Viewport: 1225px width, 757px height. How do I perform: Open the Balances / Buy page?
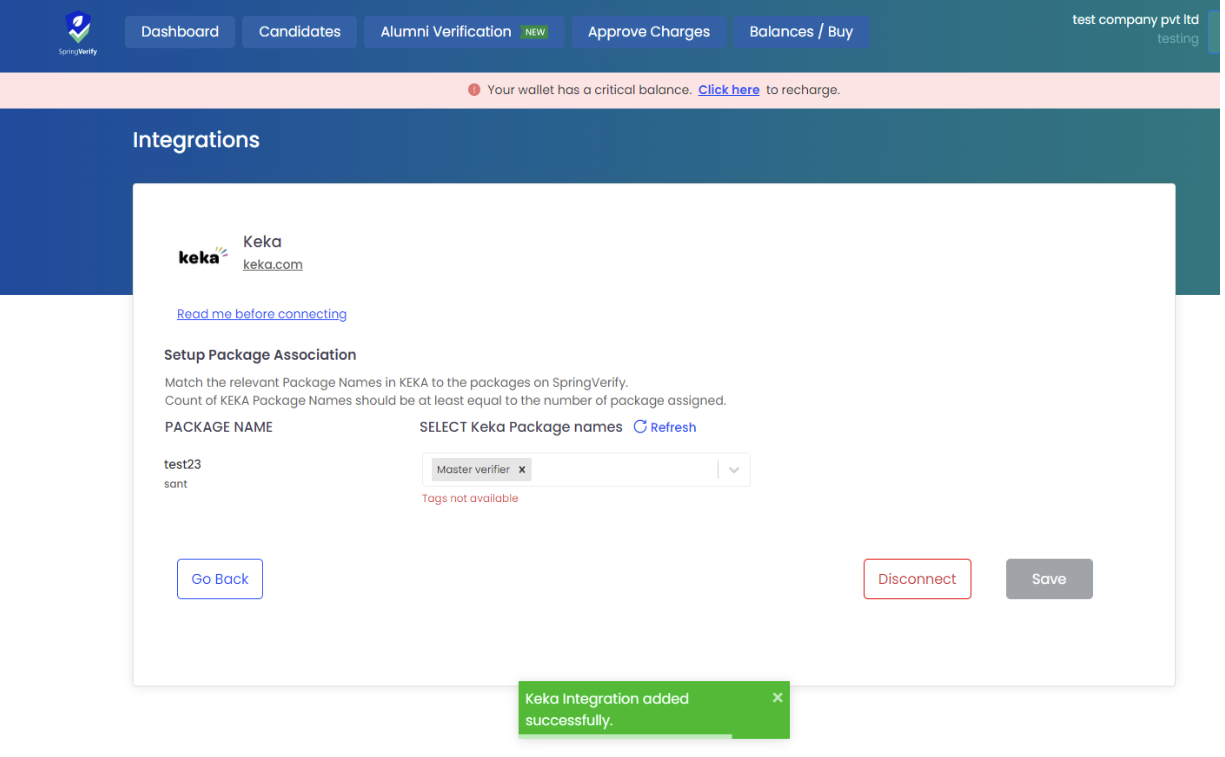[x=800, y=32]
